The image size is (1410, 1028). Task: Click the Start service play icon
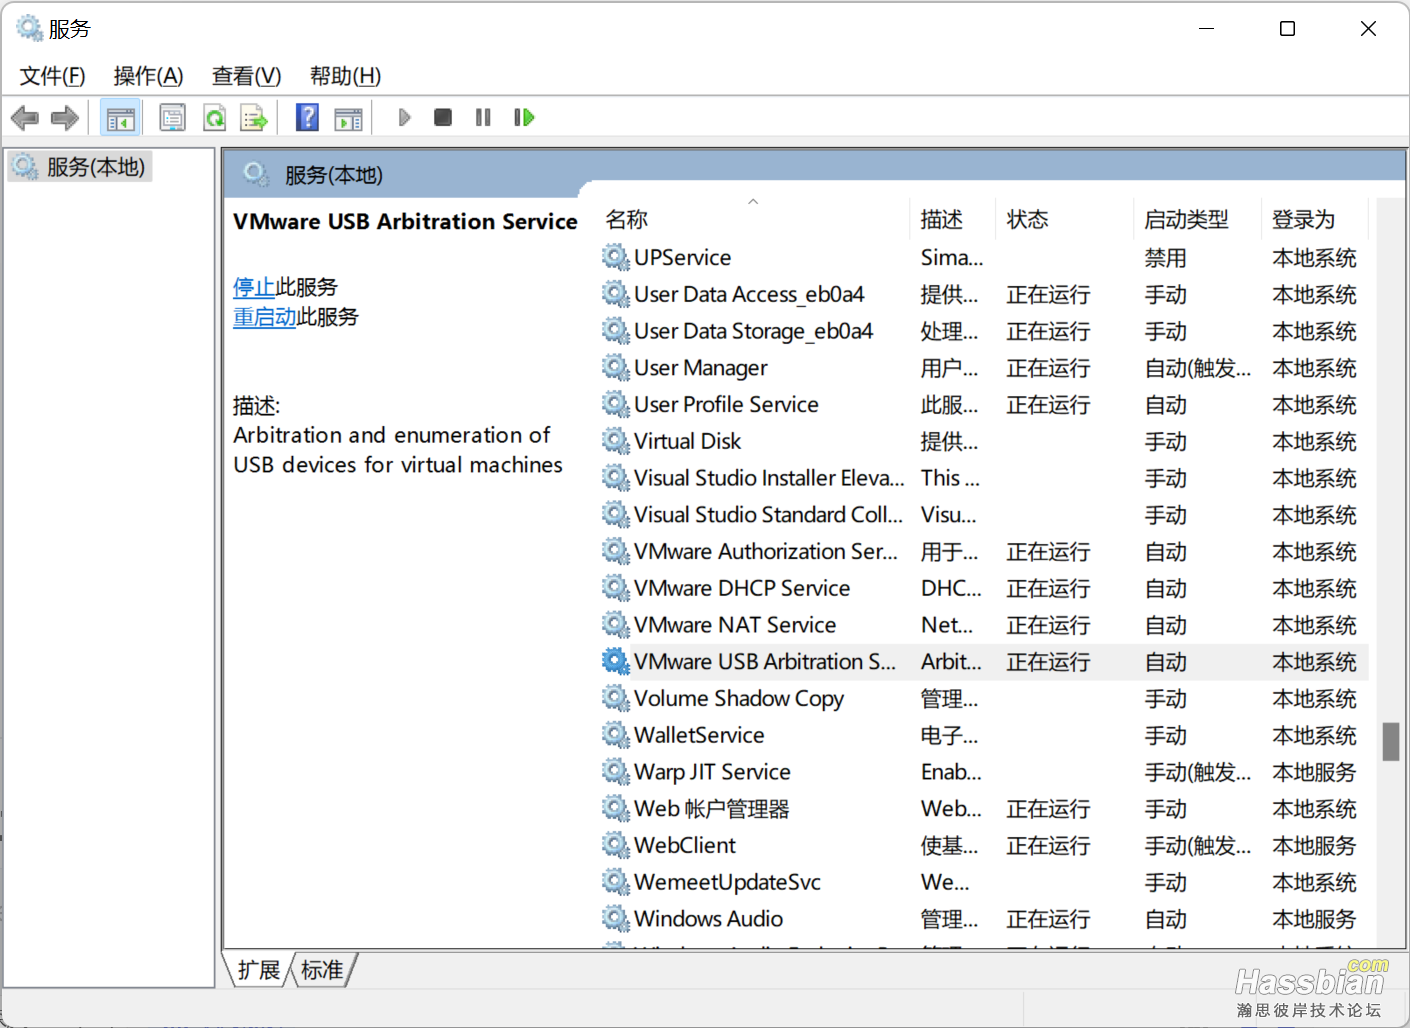[x=404, y=118]
